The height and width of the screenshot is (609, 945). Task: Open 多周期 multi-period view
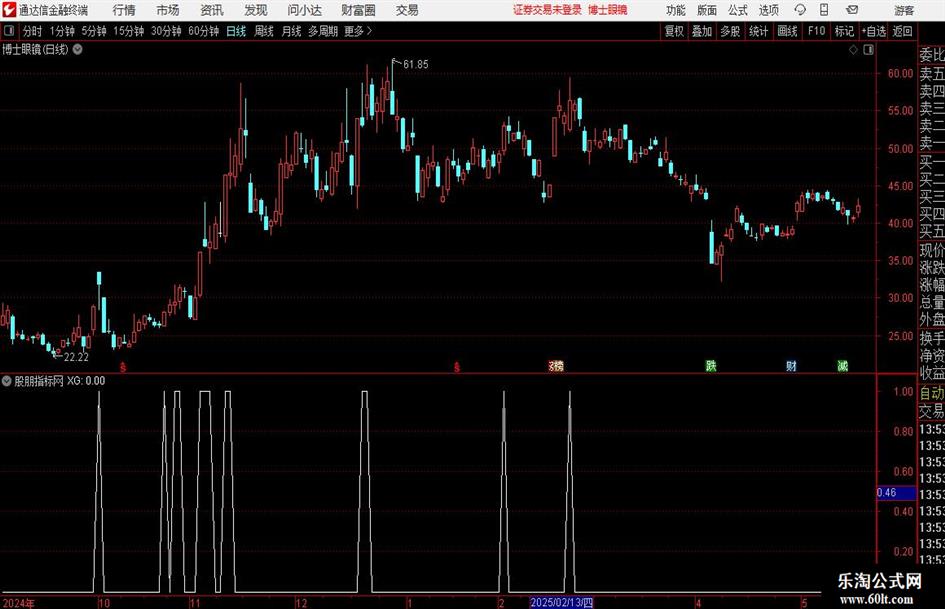point(323,31)
